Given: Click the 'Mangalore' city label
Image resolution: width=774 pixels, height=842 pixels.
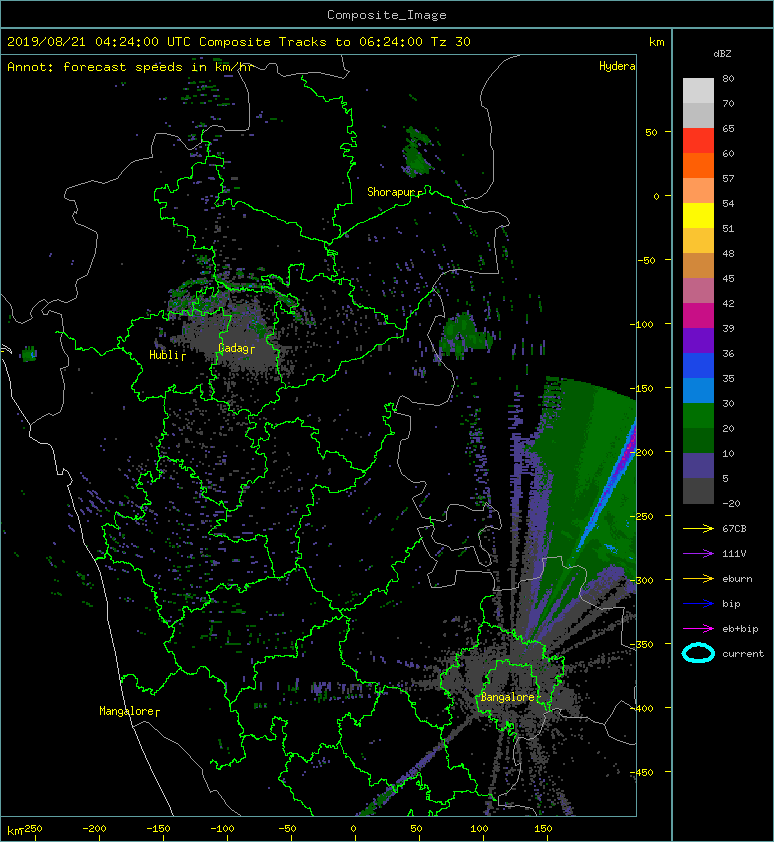Looking at the screenshot, I should [127, 711].
